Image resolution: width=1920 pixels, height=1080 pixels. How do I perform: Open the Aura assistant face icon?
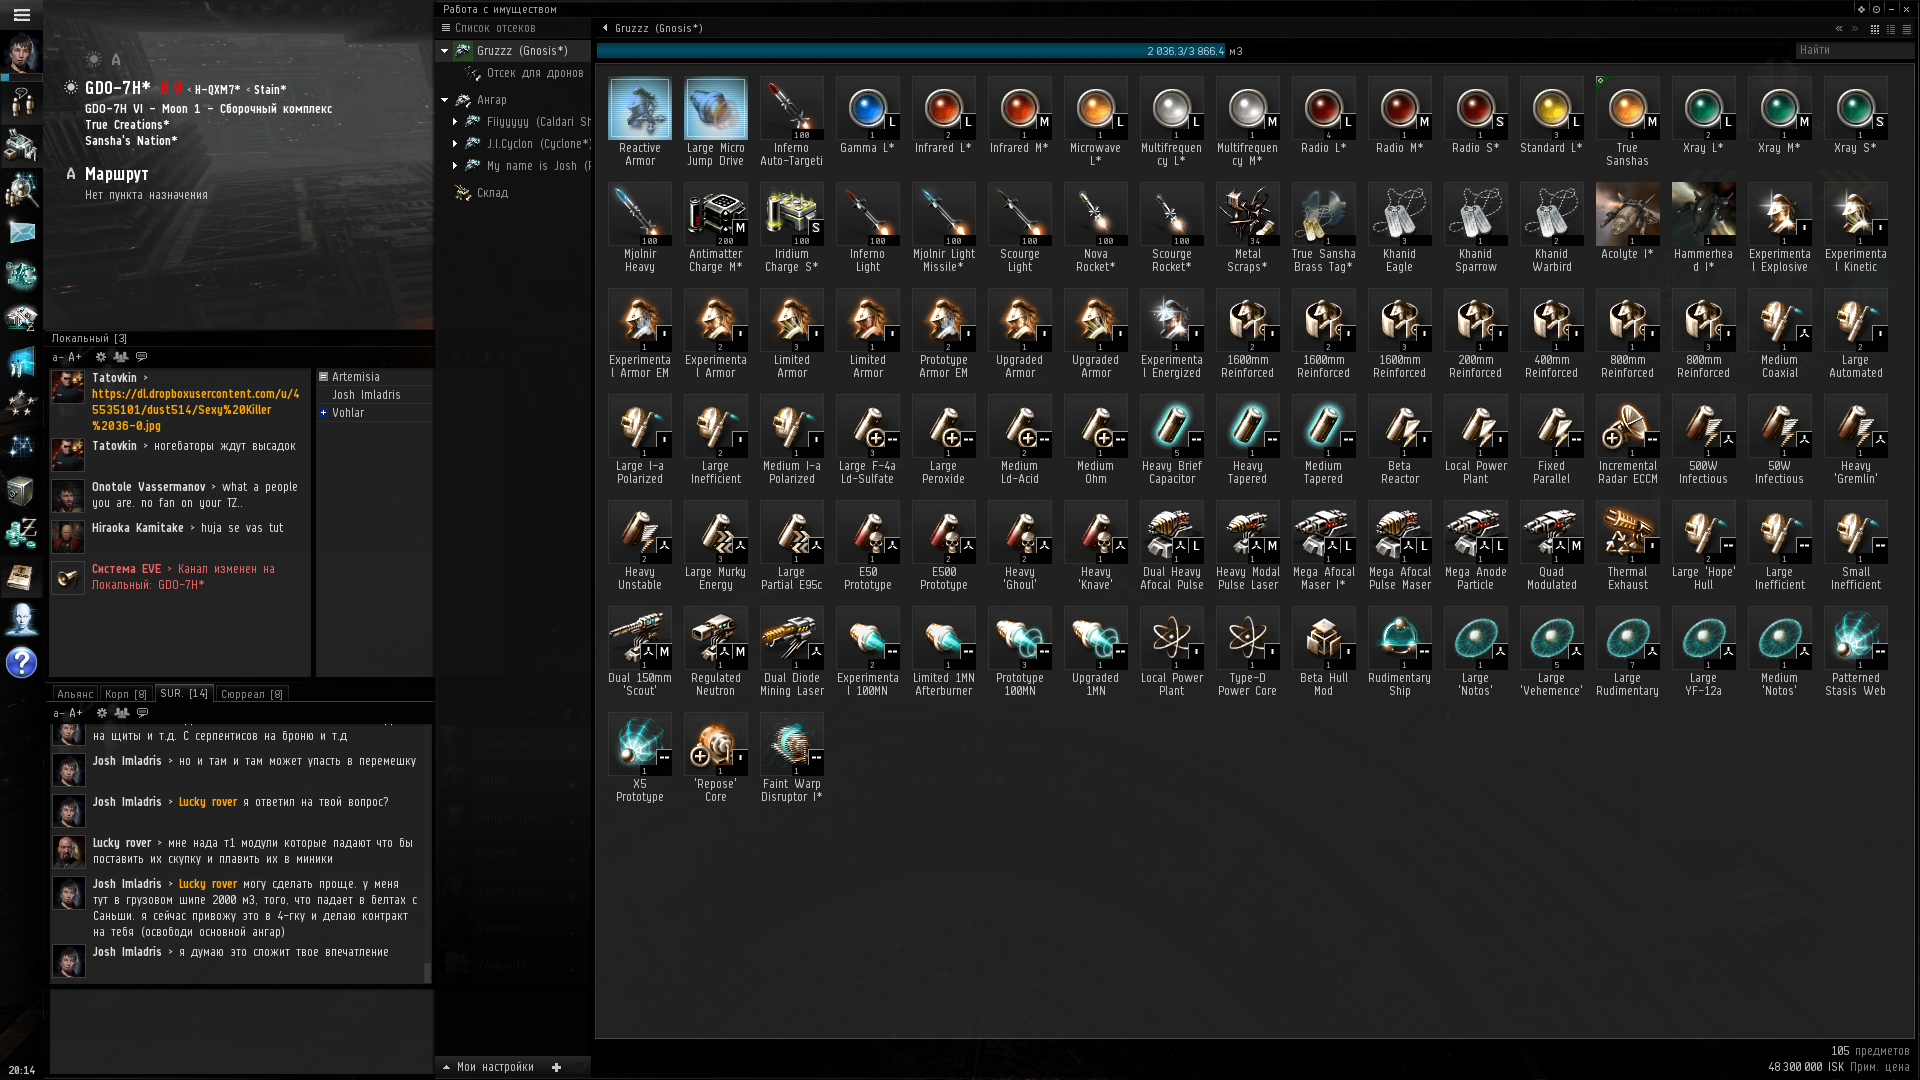coord(21,619)
